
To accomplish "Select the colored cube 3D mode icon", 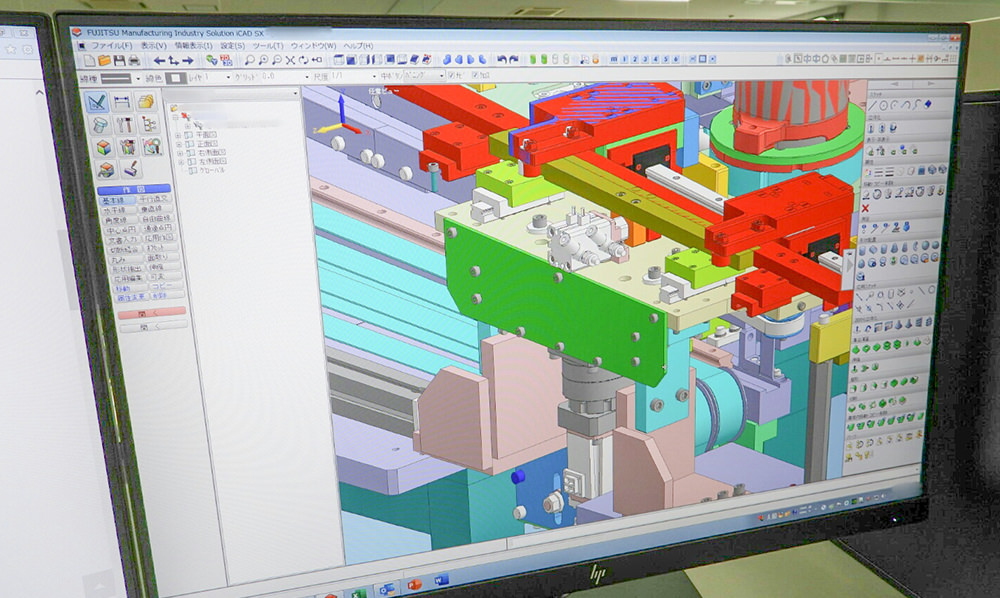I will tap(103, 147).
